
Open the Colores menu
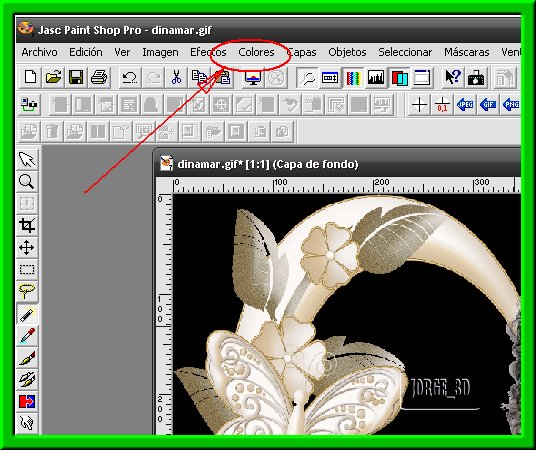[256, 52]
